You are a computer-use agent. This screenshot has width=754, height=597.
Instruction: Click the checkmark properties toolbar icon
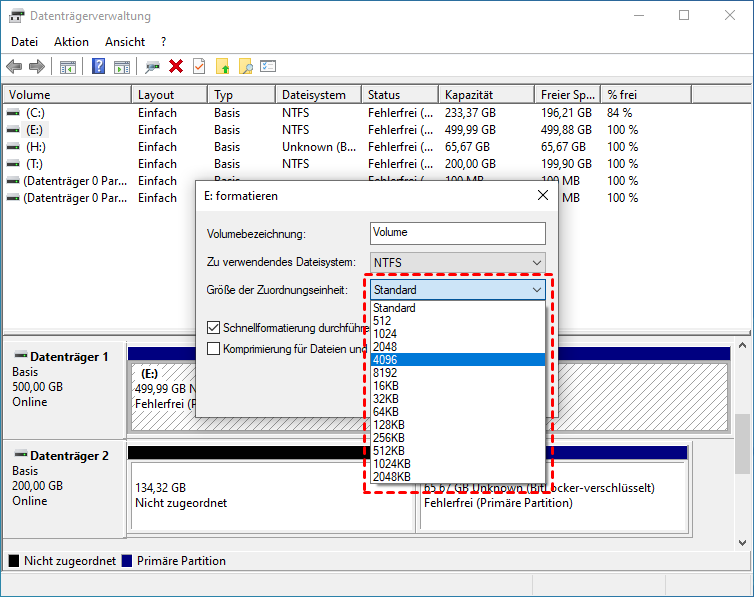pyautogui.click(x=199, y=66)
